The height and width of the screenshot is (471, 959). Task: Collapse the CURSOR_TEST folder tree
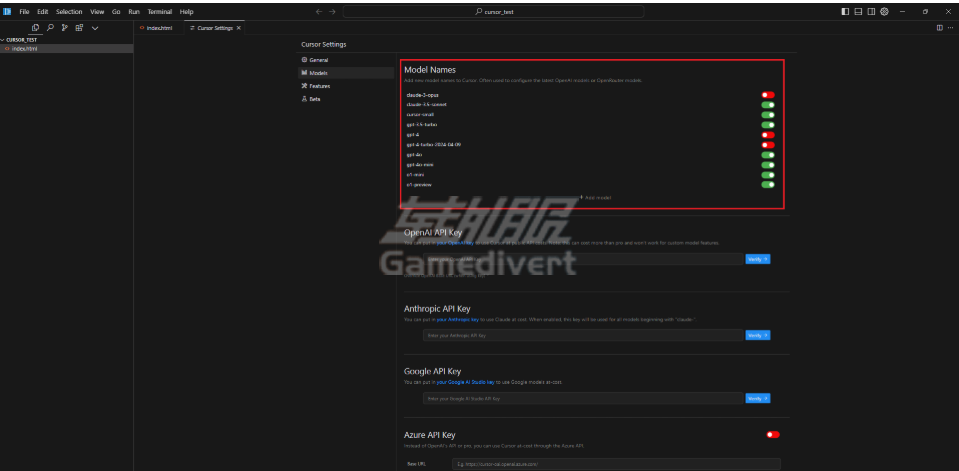pyautogui.click(x=22, y=39)
